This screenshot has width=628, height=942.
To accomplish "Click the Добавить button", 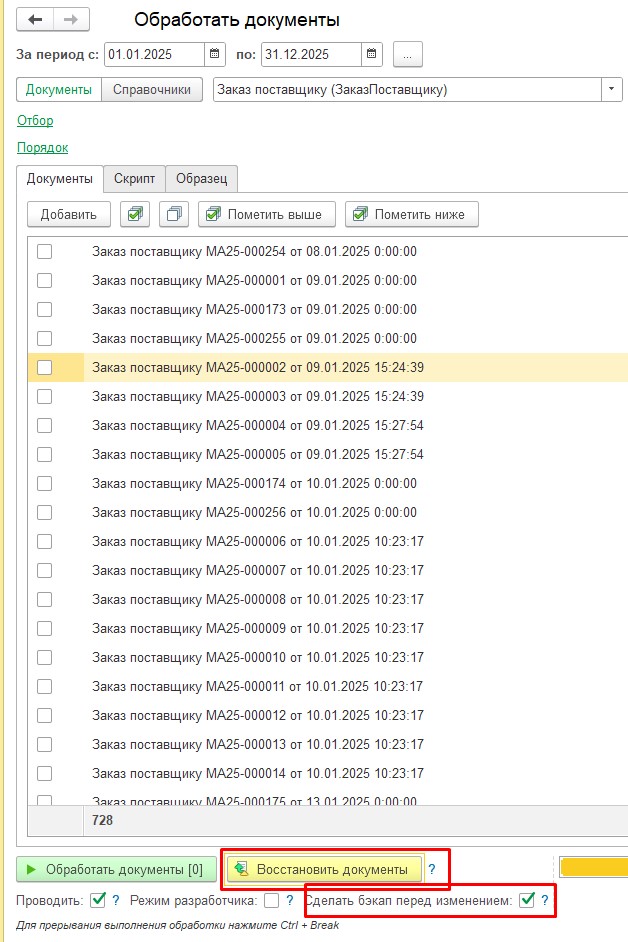I will click(69, 214).
